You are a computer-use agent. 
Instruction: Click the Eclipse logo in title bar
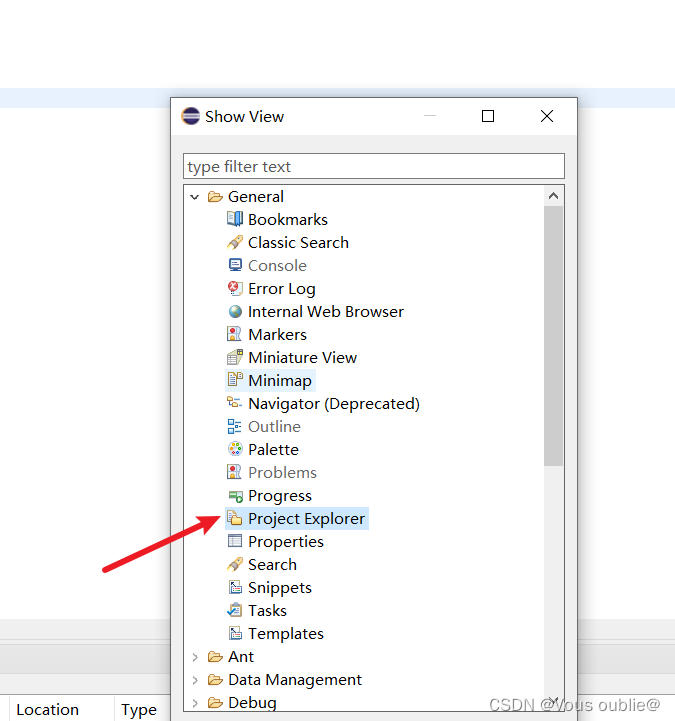tap(190, 116)
